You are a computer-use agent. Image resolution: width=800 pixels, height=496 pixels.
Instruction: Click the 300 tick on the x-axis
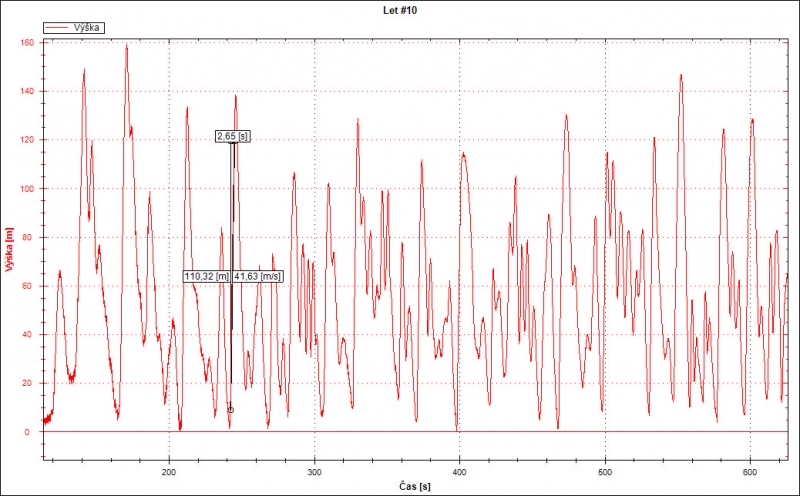314,470
